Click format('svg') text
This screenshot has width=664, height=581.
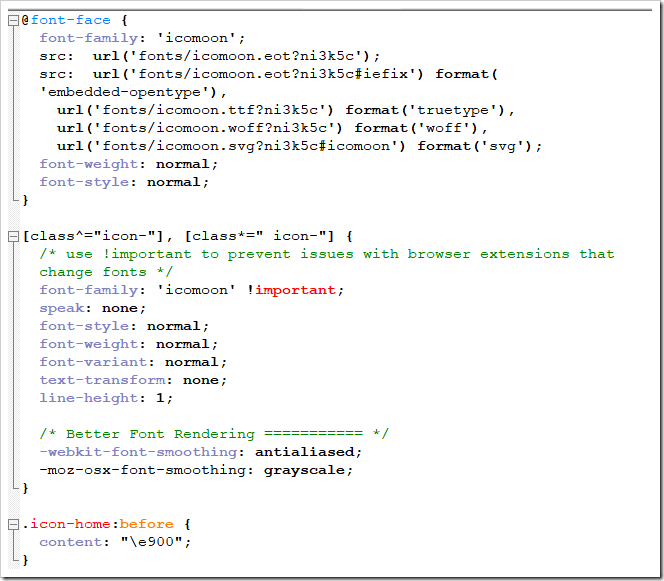pos(475,146)
